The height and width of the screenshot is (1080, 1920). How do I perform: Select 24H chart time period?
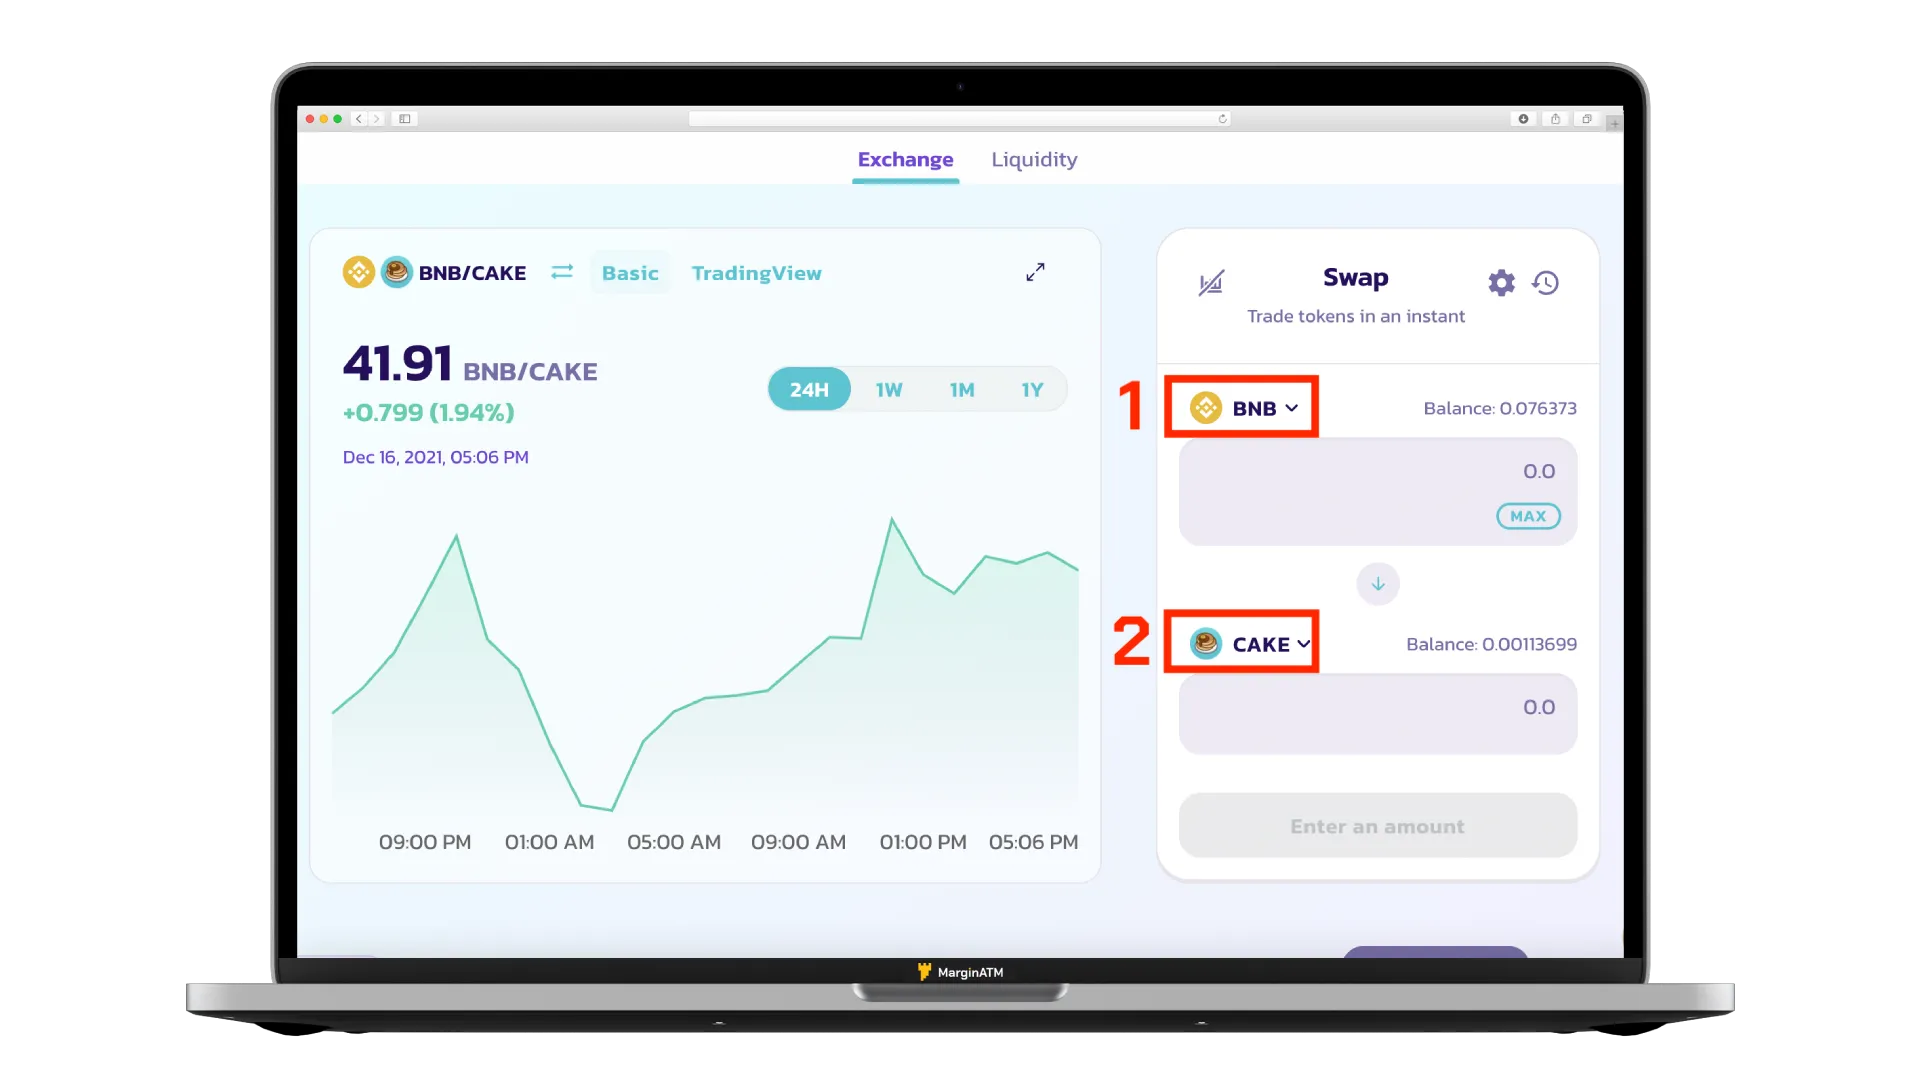(x=808, y=388)
